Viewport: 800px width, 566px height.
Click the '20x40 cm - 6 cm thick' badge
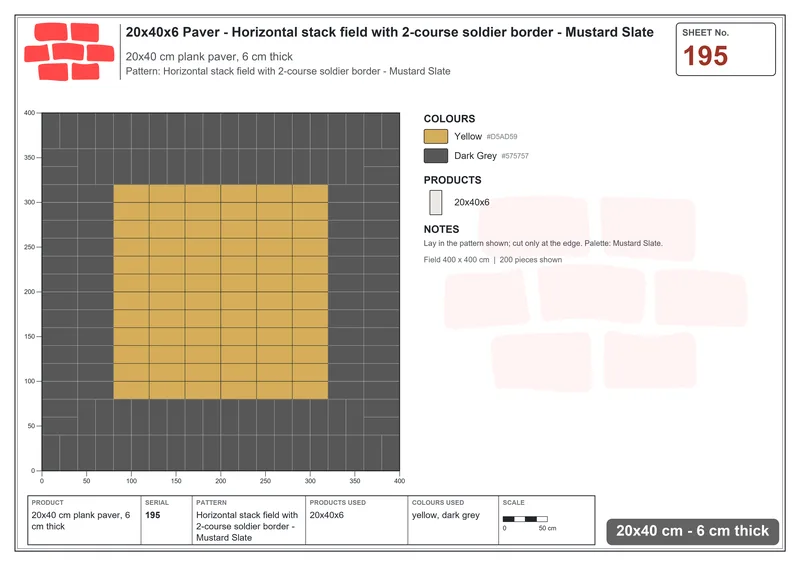692,531
